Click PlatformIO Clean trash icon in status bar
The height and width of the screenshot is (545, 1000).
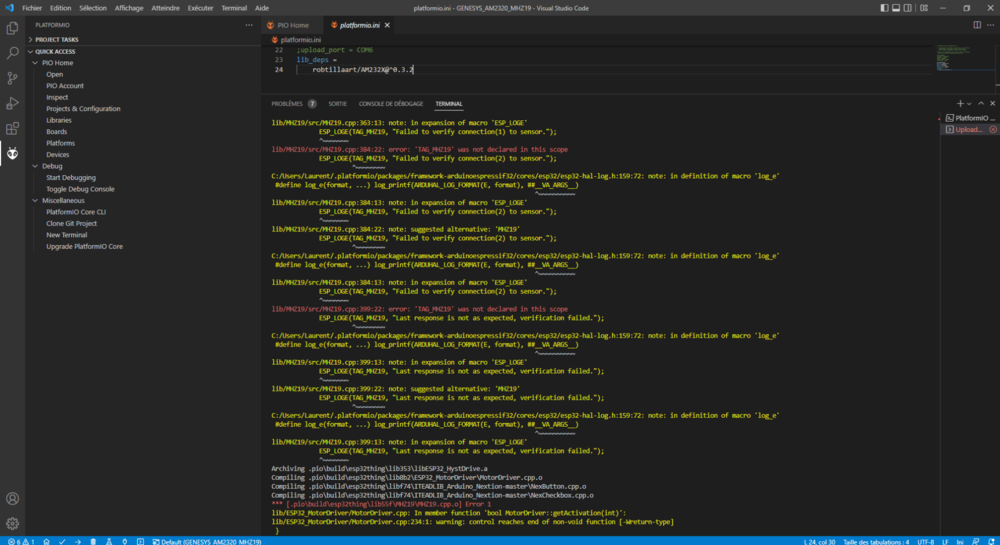tap(93, 541)
